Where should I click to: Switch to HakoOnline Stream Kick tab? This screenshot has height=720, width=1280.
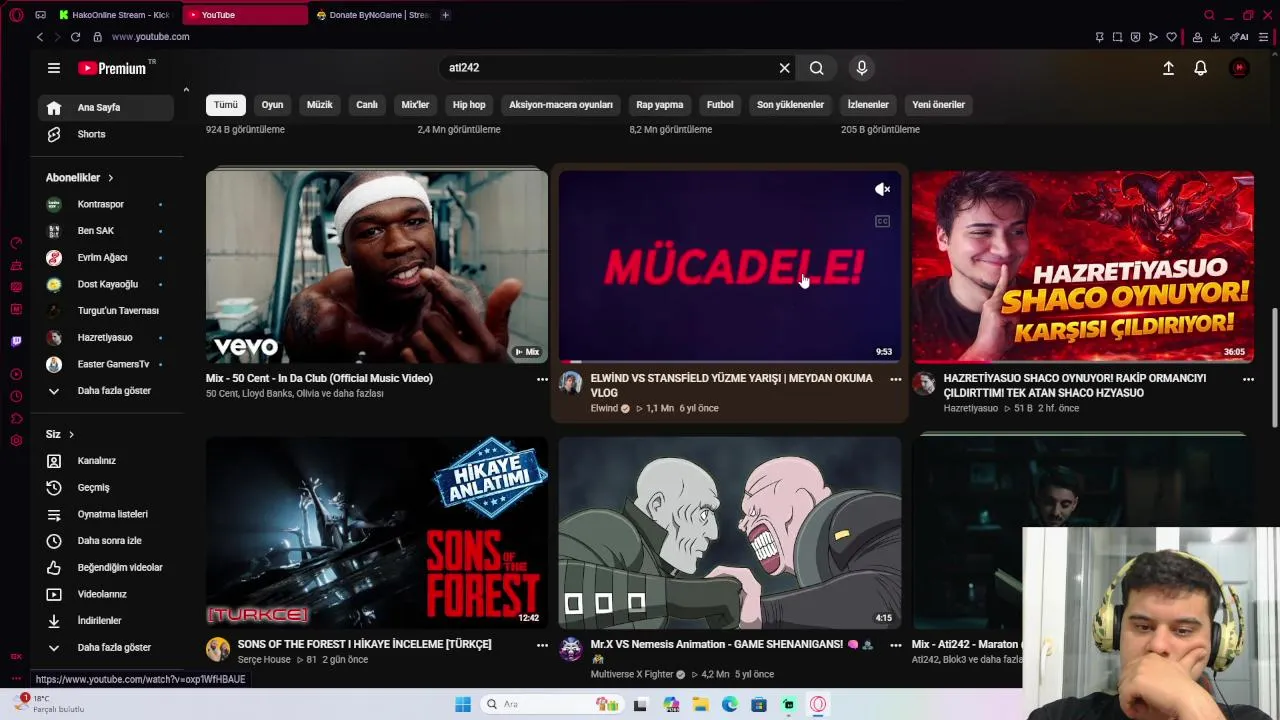pos(115,15)
